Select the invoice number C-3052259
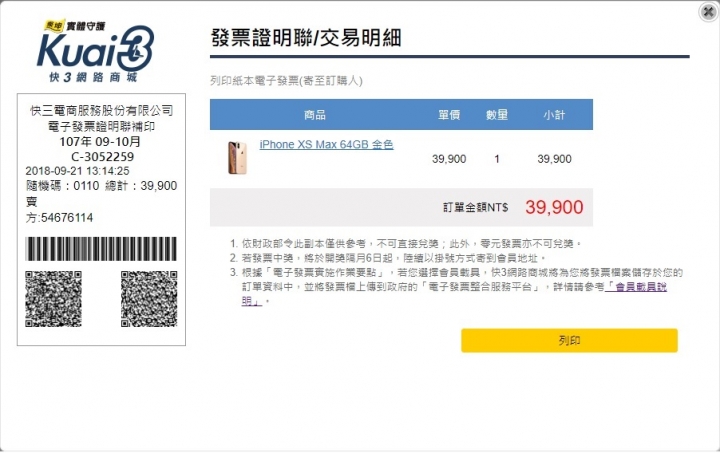The height and width of the screenshot is (453, 720). [102, 157]
